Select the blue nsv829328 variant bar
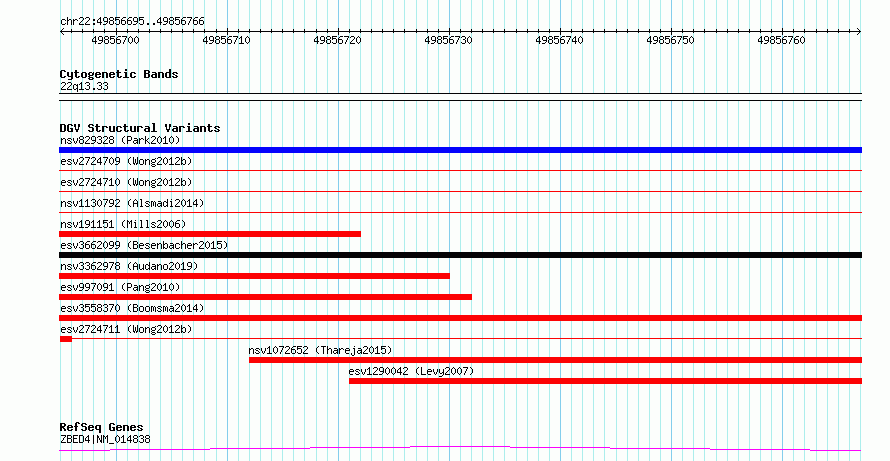Viewport: 890px width, 461px height. (x=460, y=150)
